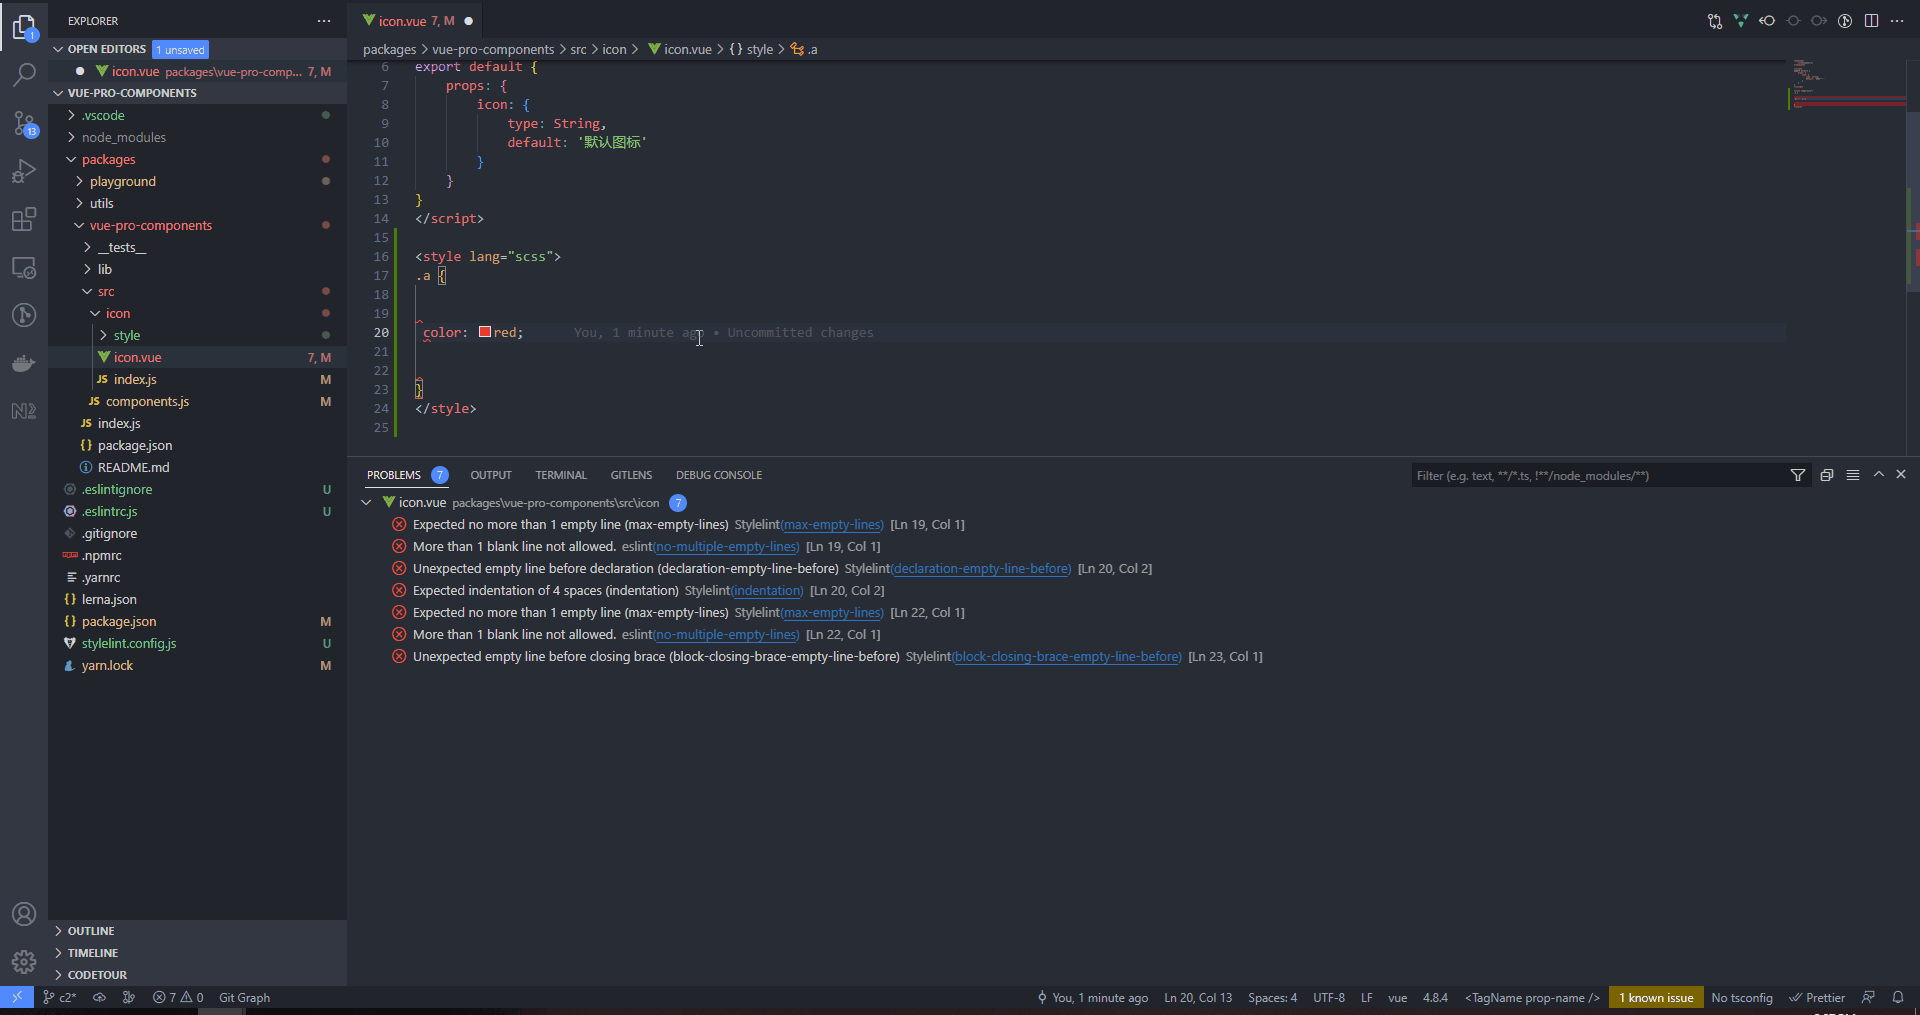
Task: Switch to the DEBUG CONSOLE tab
Action: pos(719,475)
